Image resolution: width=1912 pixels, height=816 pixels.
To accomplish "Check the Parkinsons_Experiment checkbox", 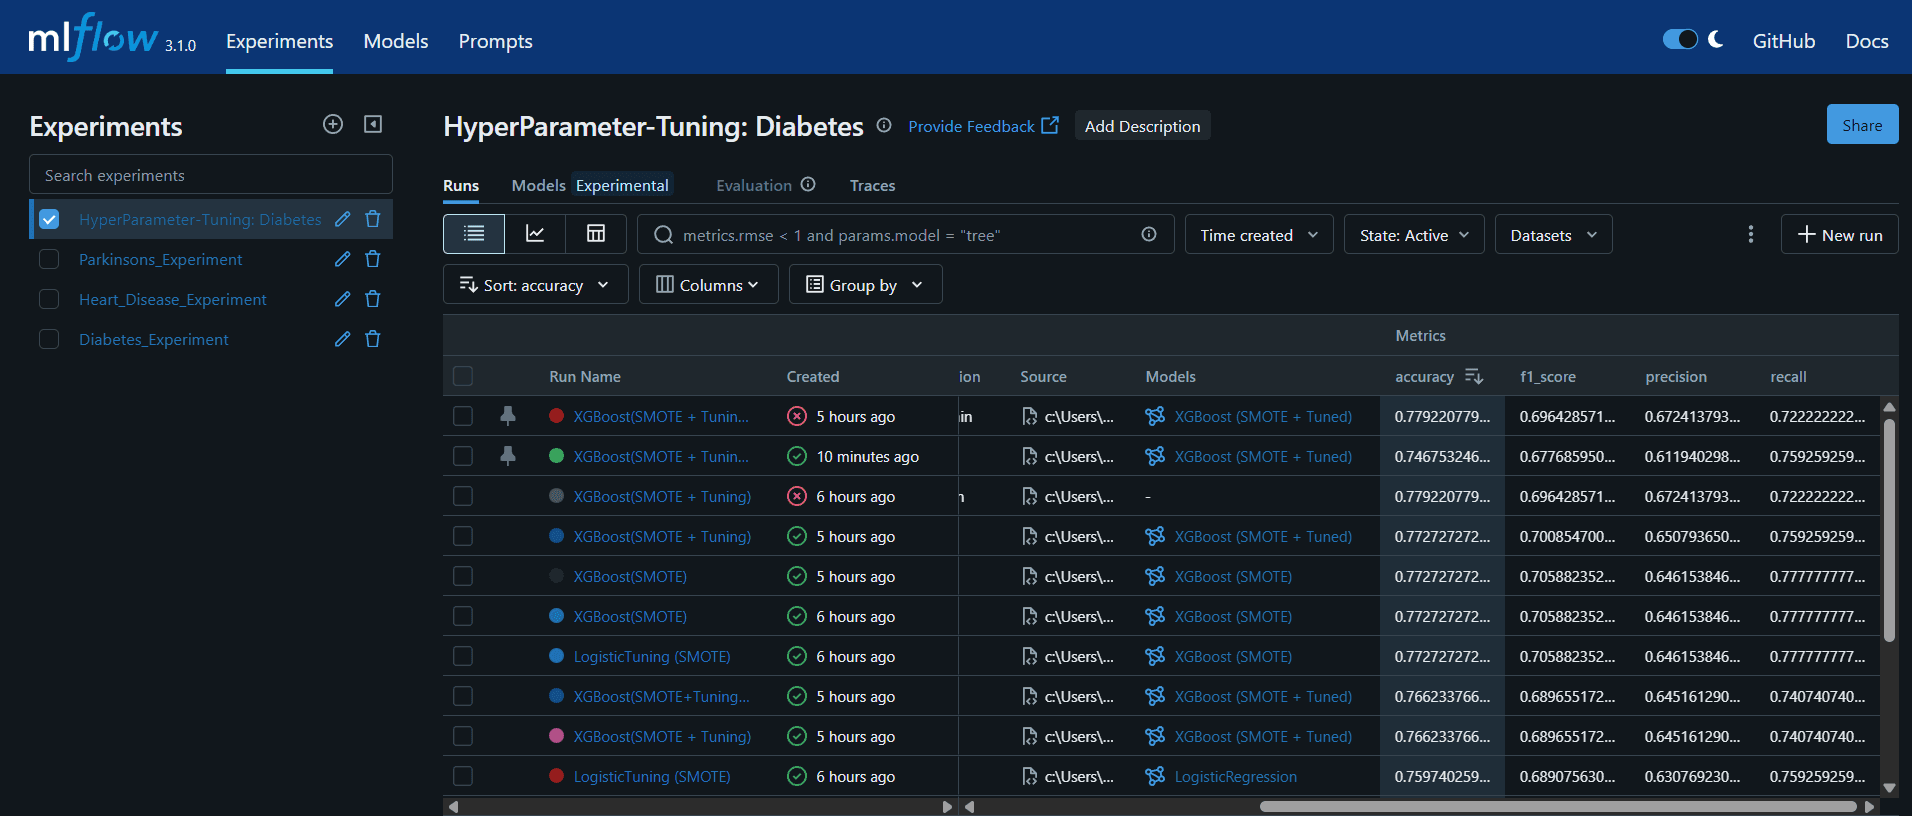I will tap(49, 259).
